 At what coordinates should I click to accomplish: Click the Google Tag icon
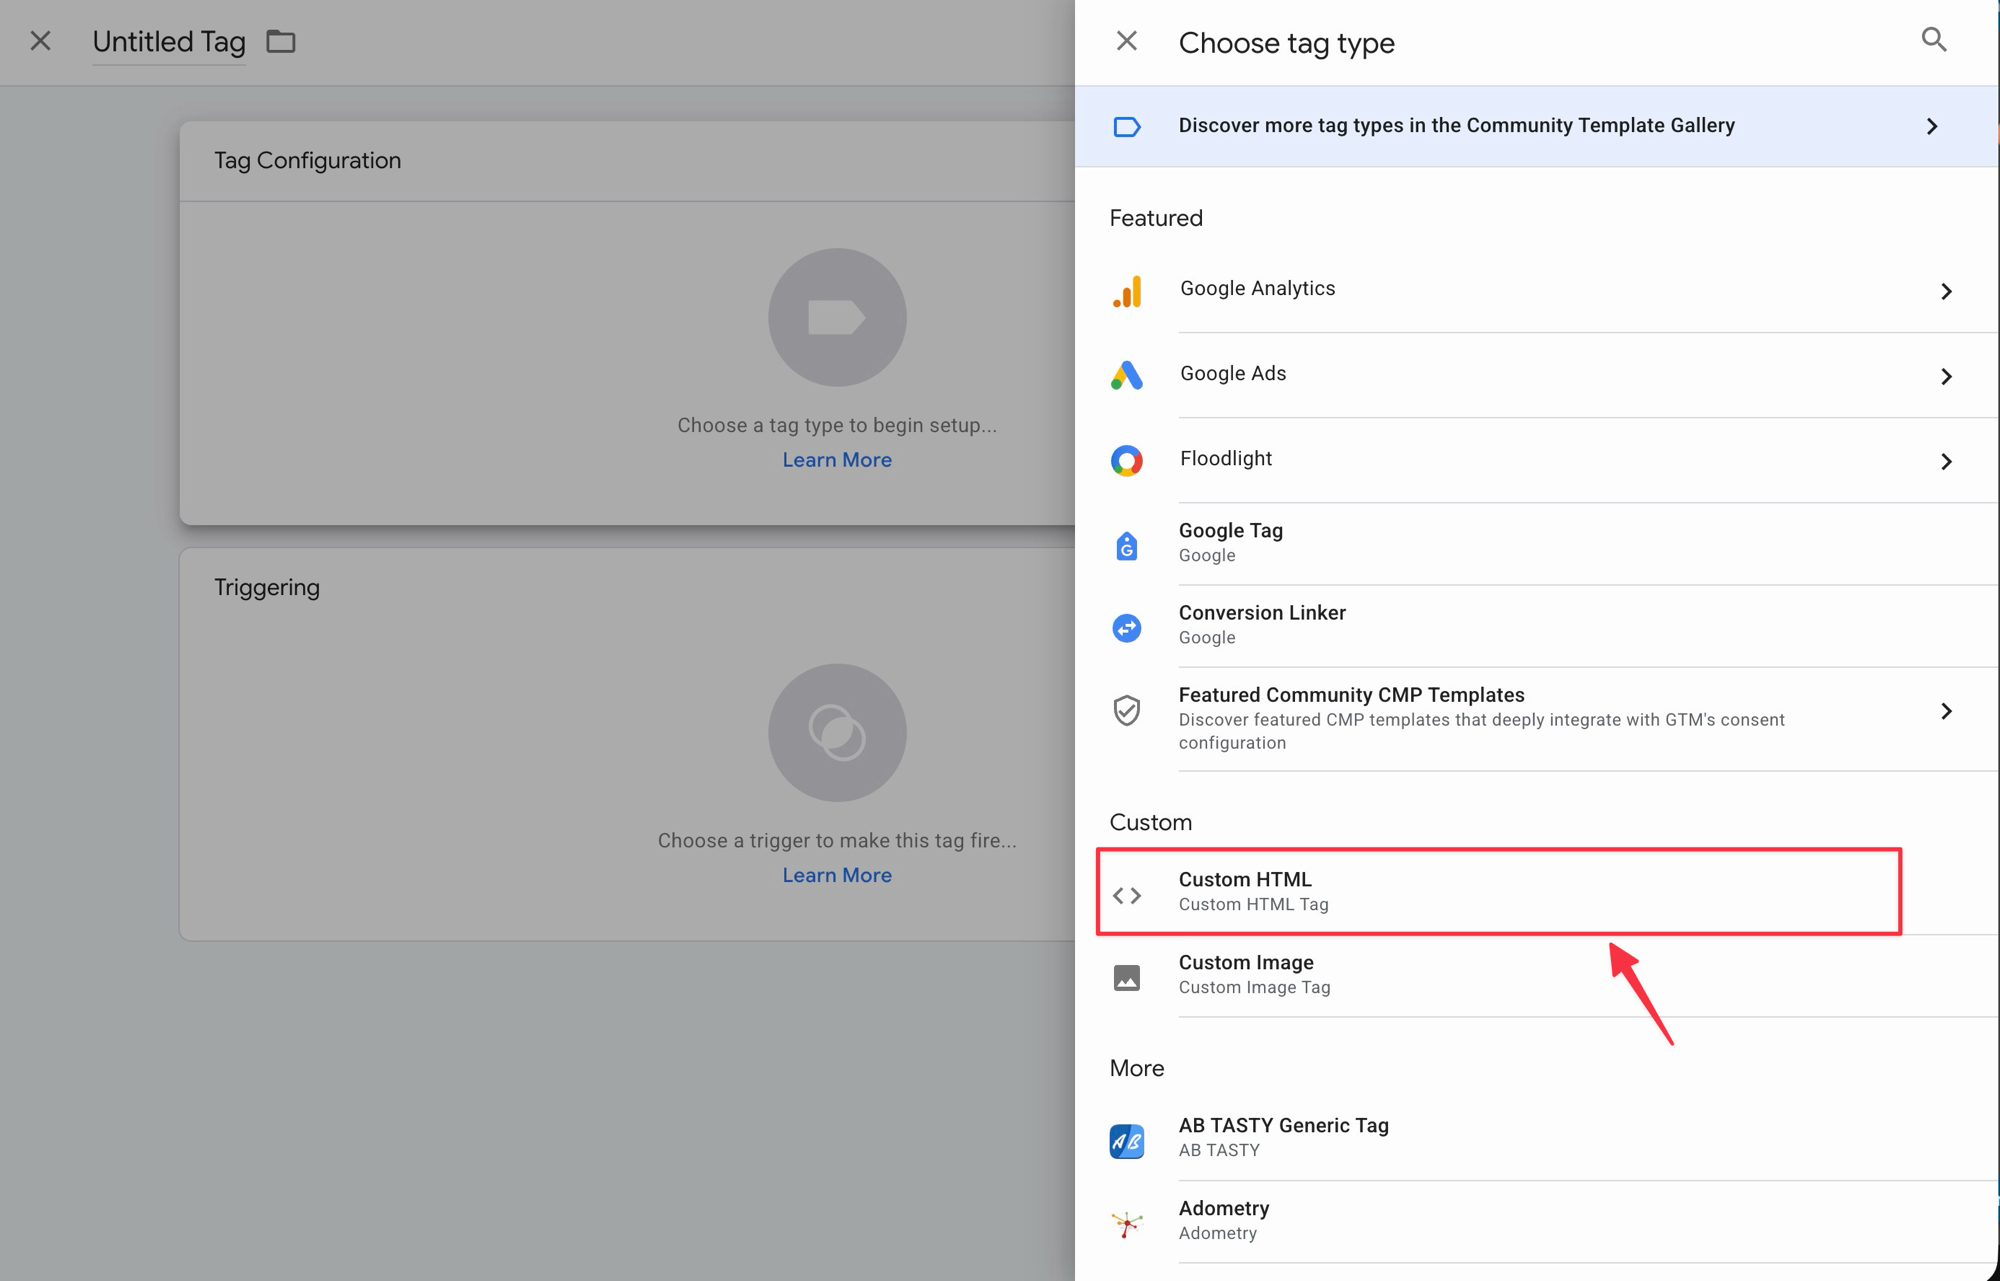(x=1127, y=545)
